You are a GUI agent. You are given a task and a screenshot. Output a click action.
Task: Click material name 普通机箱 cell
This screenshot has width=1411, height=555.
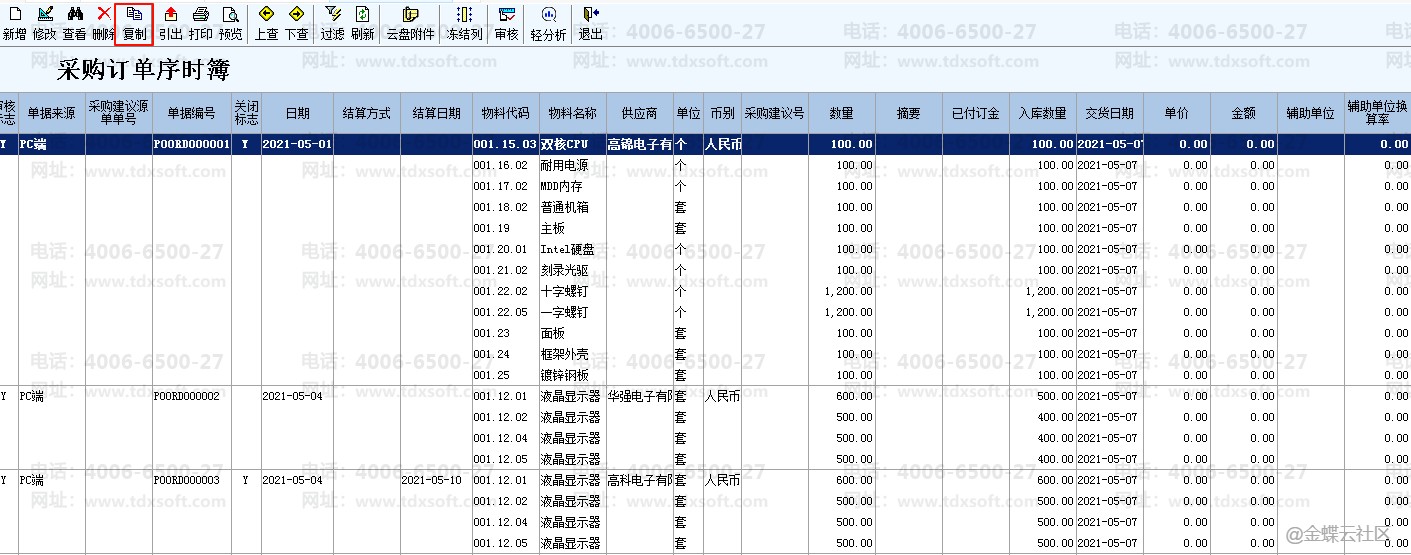572,207
